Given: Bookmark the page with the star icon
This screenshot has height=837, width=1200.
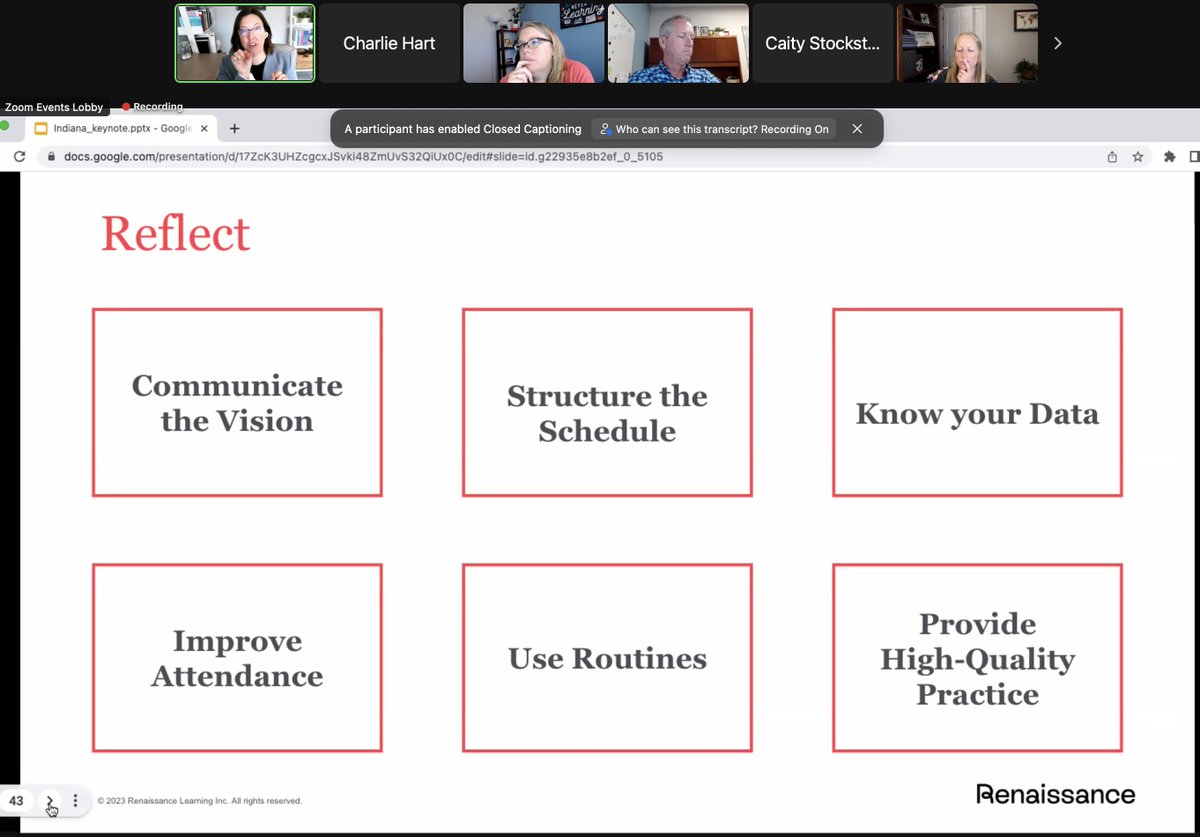Looking at the screenshot, I should point(1138,157).
